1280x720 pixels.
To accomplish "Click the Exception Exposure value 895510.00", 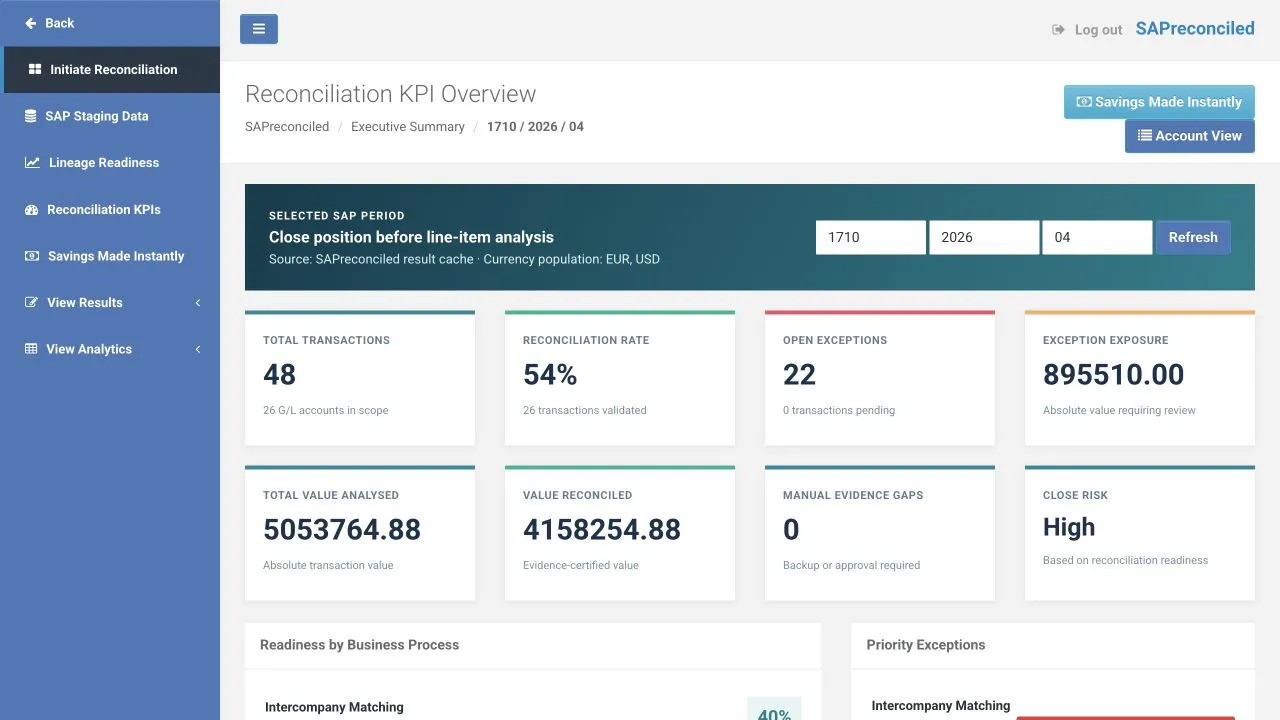I will point(1114,374).
